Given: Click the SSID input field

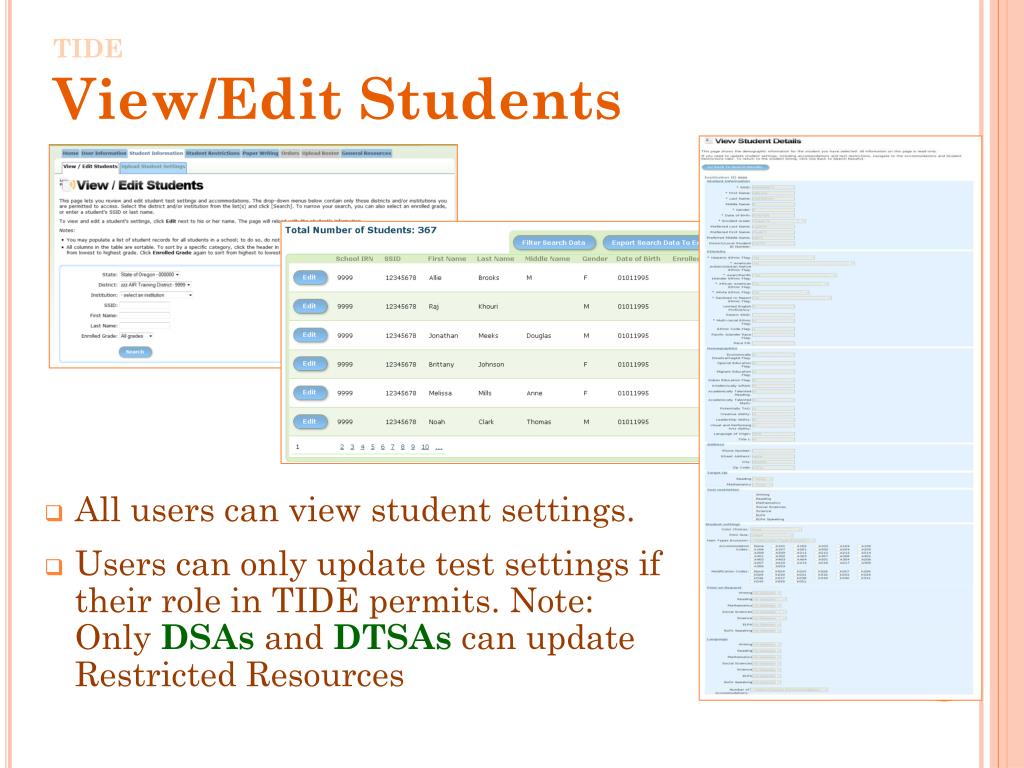Looking at the screenshot, I should pyautogui.click(x=144, y=305).
